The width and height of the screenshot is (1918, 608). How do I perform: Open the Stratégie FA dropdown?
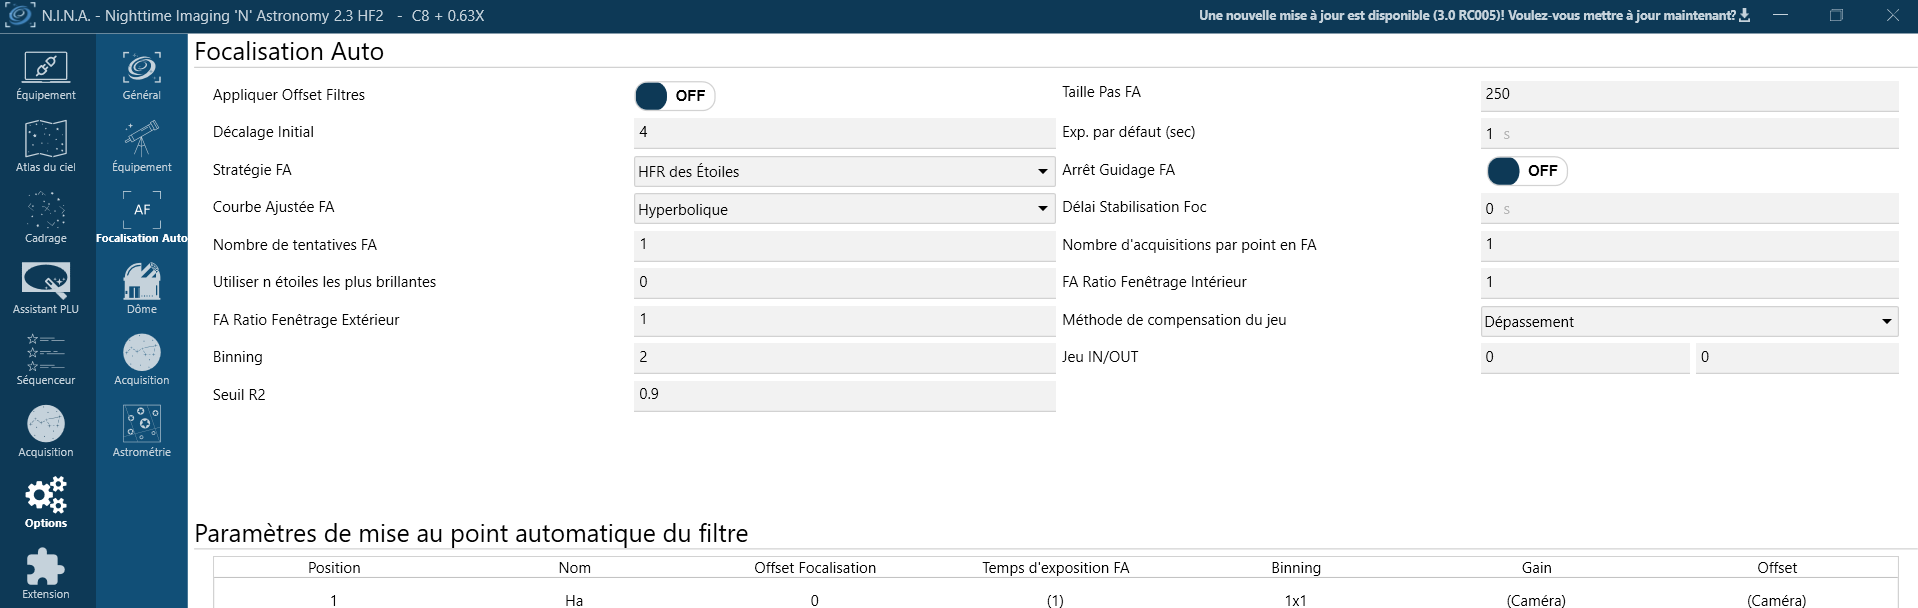(845, 172)
